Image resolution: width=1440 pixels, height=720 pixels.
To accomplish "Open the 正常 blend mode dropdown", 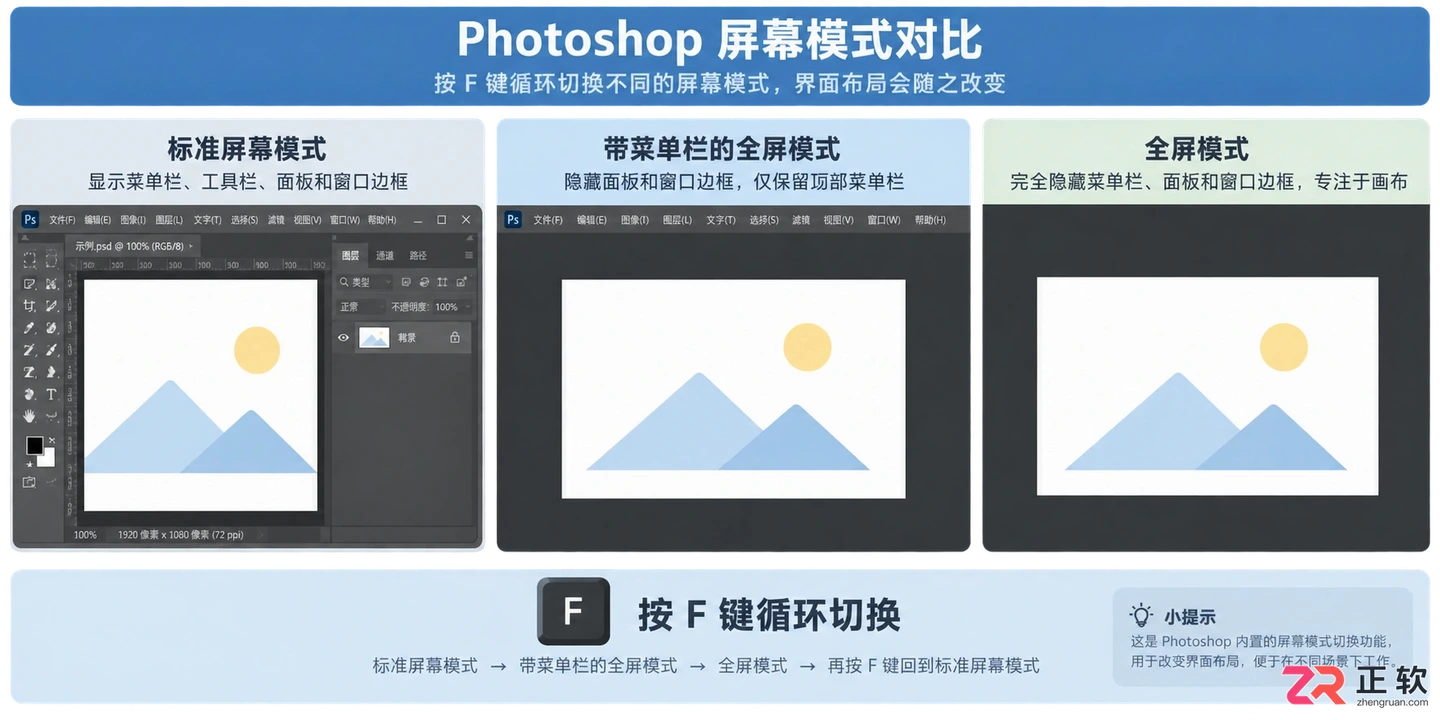I will (x=362, y=307).
